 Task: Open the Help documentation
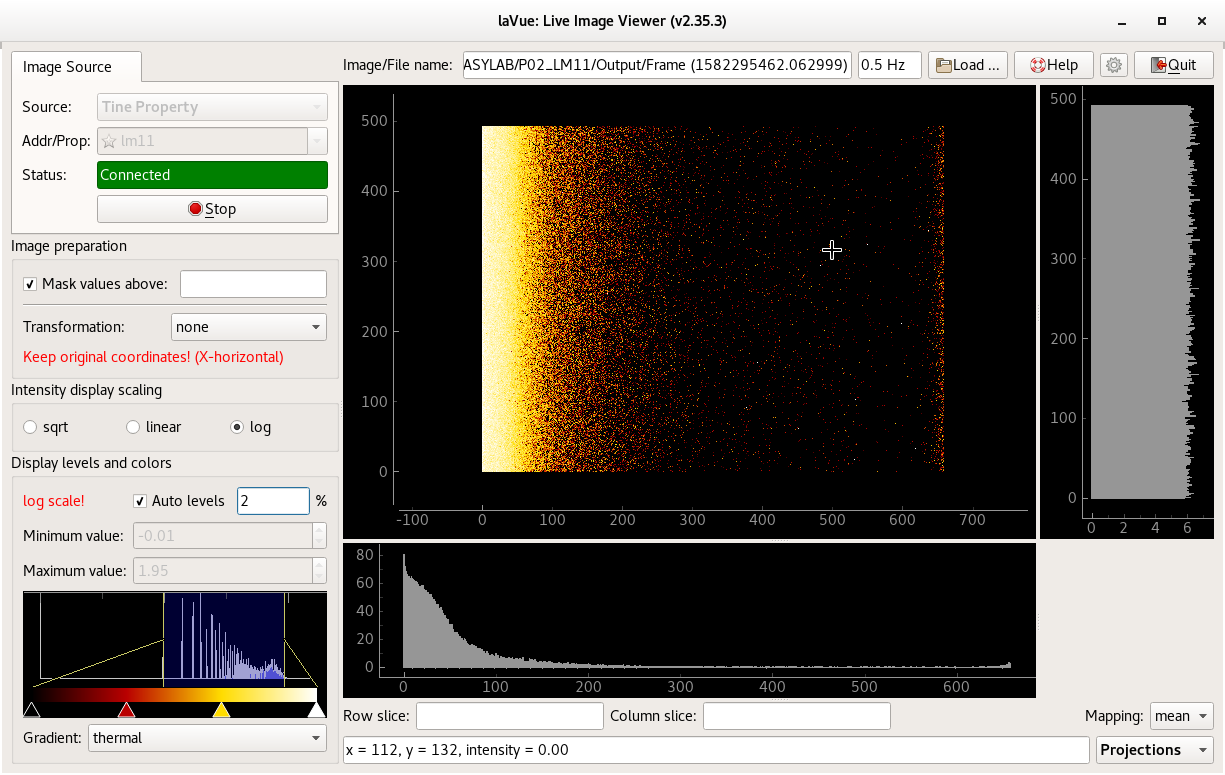(1054, 65)
